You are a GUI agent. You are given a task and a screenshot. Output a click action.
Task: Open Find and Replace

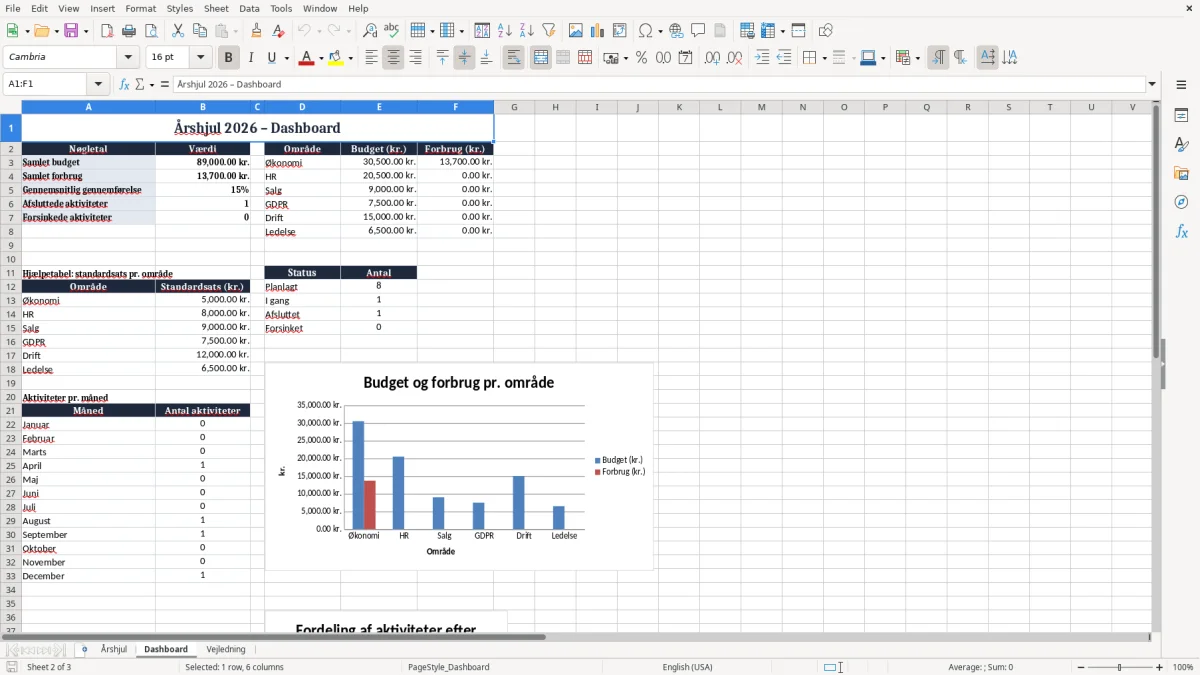click(x=370, y=31)
